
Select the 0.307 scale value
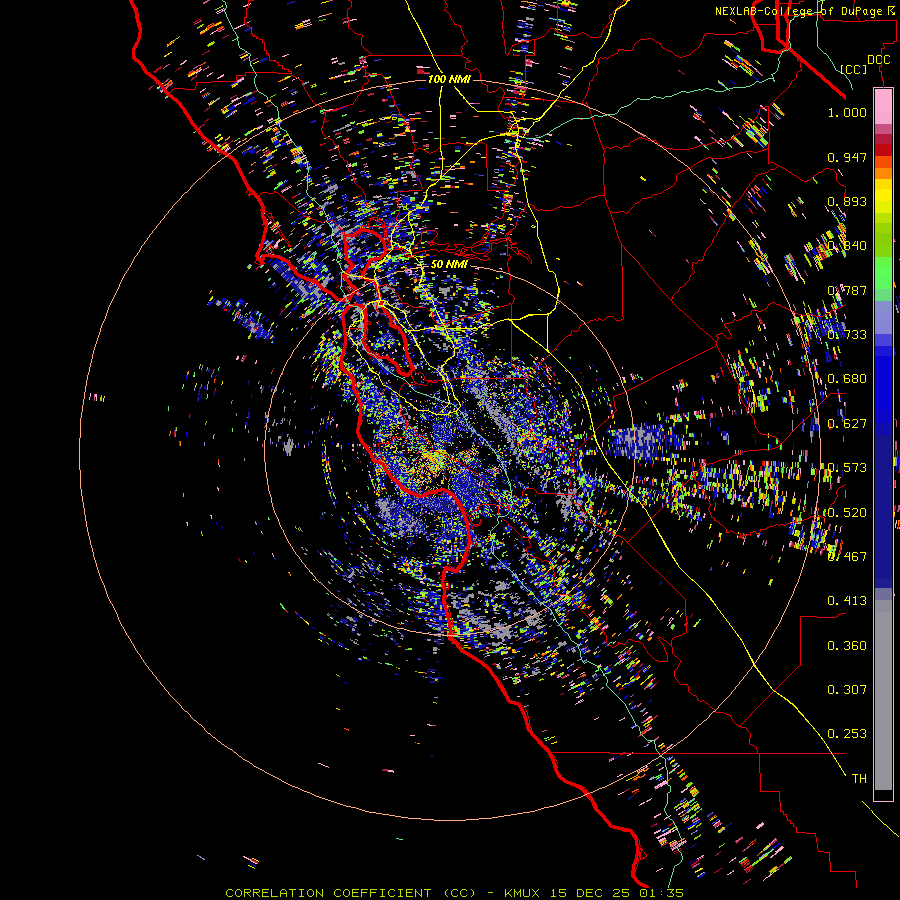[847, 690]
